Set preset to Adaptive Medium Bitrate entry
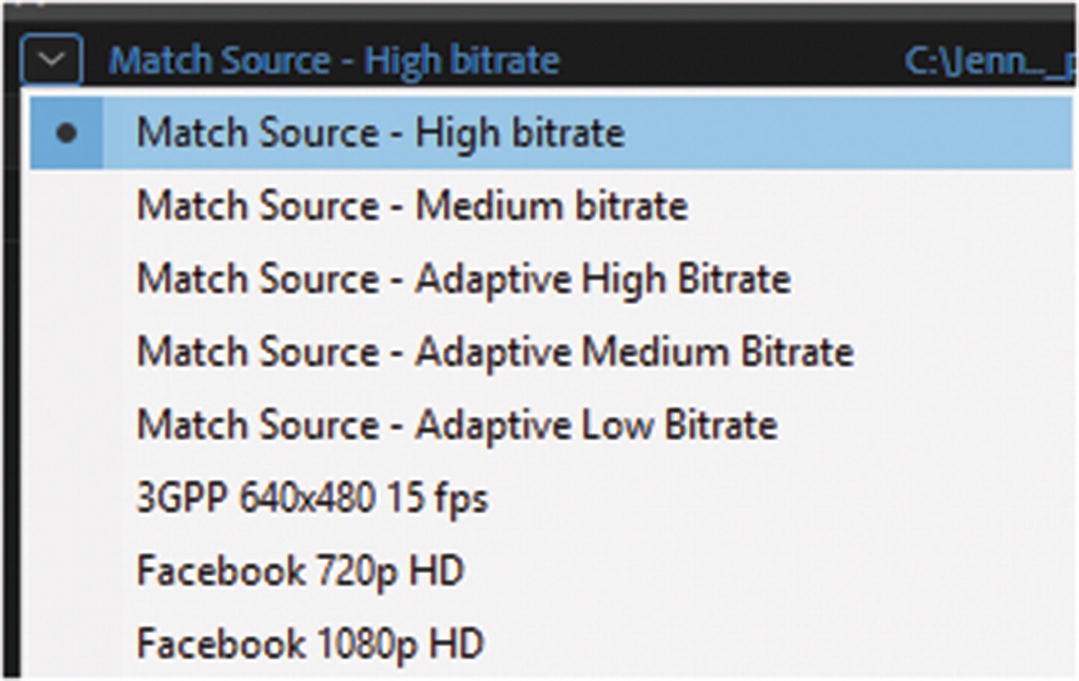Image resolution: width=1079 pixels, height=681 pixels. pyautogui.click(x=494, y=351)
